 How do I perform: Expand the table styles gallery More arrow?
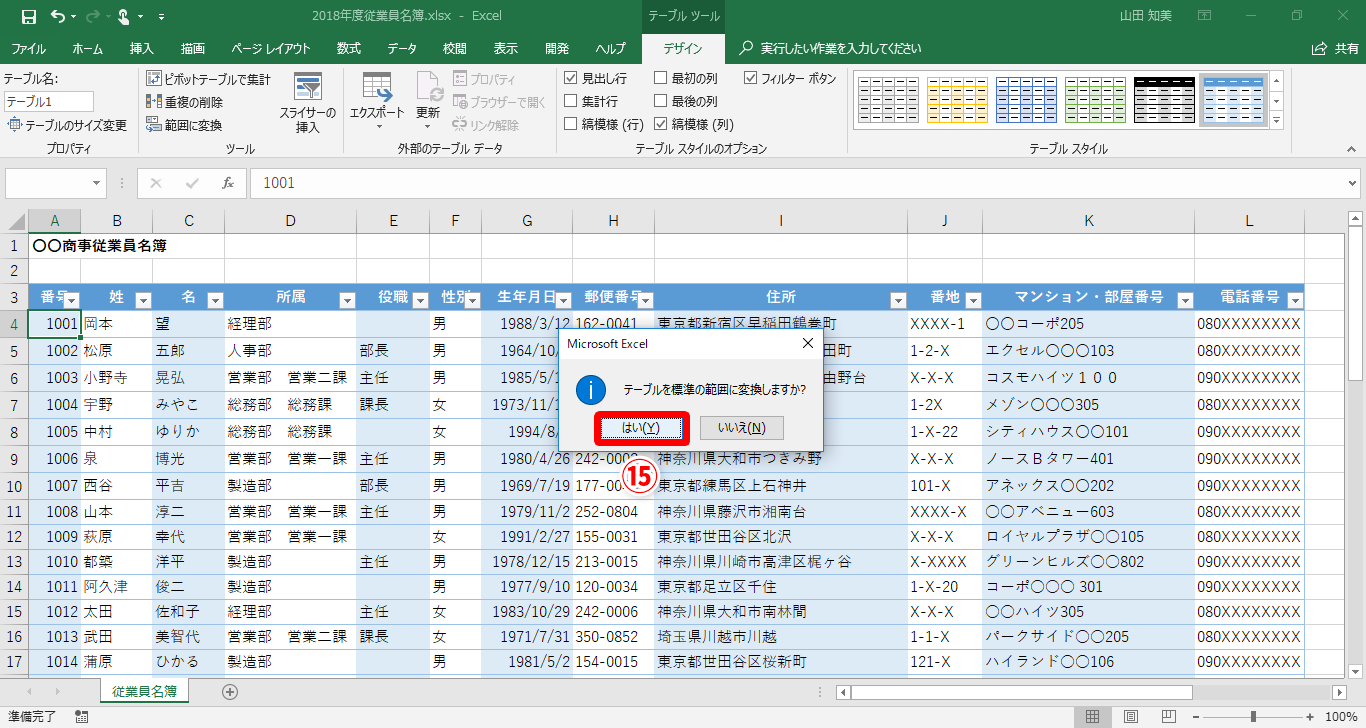pos(1276,120)
